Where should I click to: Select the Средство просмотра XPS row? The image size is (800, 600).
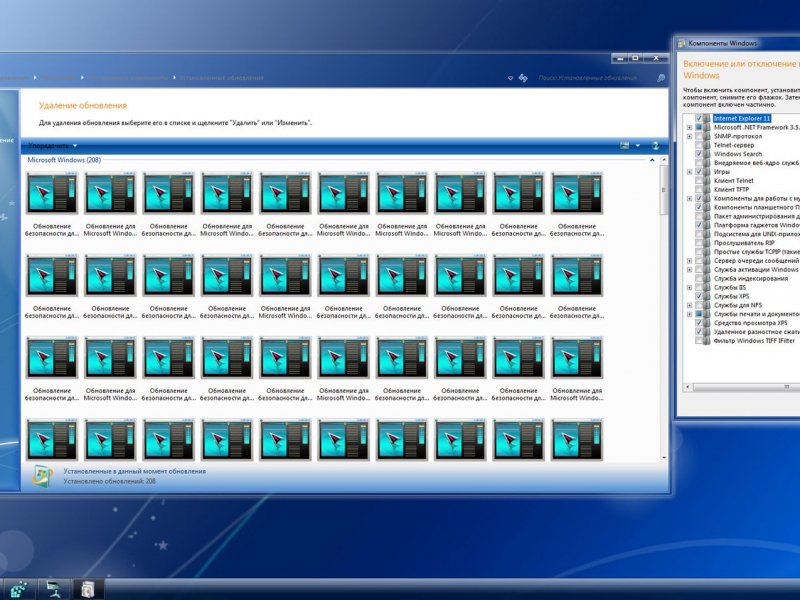pyautogui.click(x=750, y=323)
